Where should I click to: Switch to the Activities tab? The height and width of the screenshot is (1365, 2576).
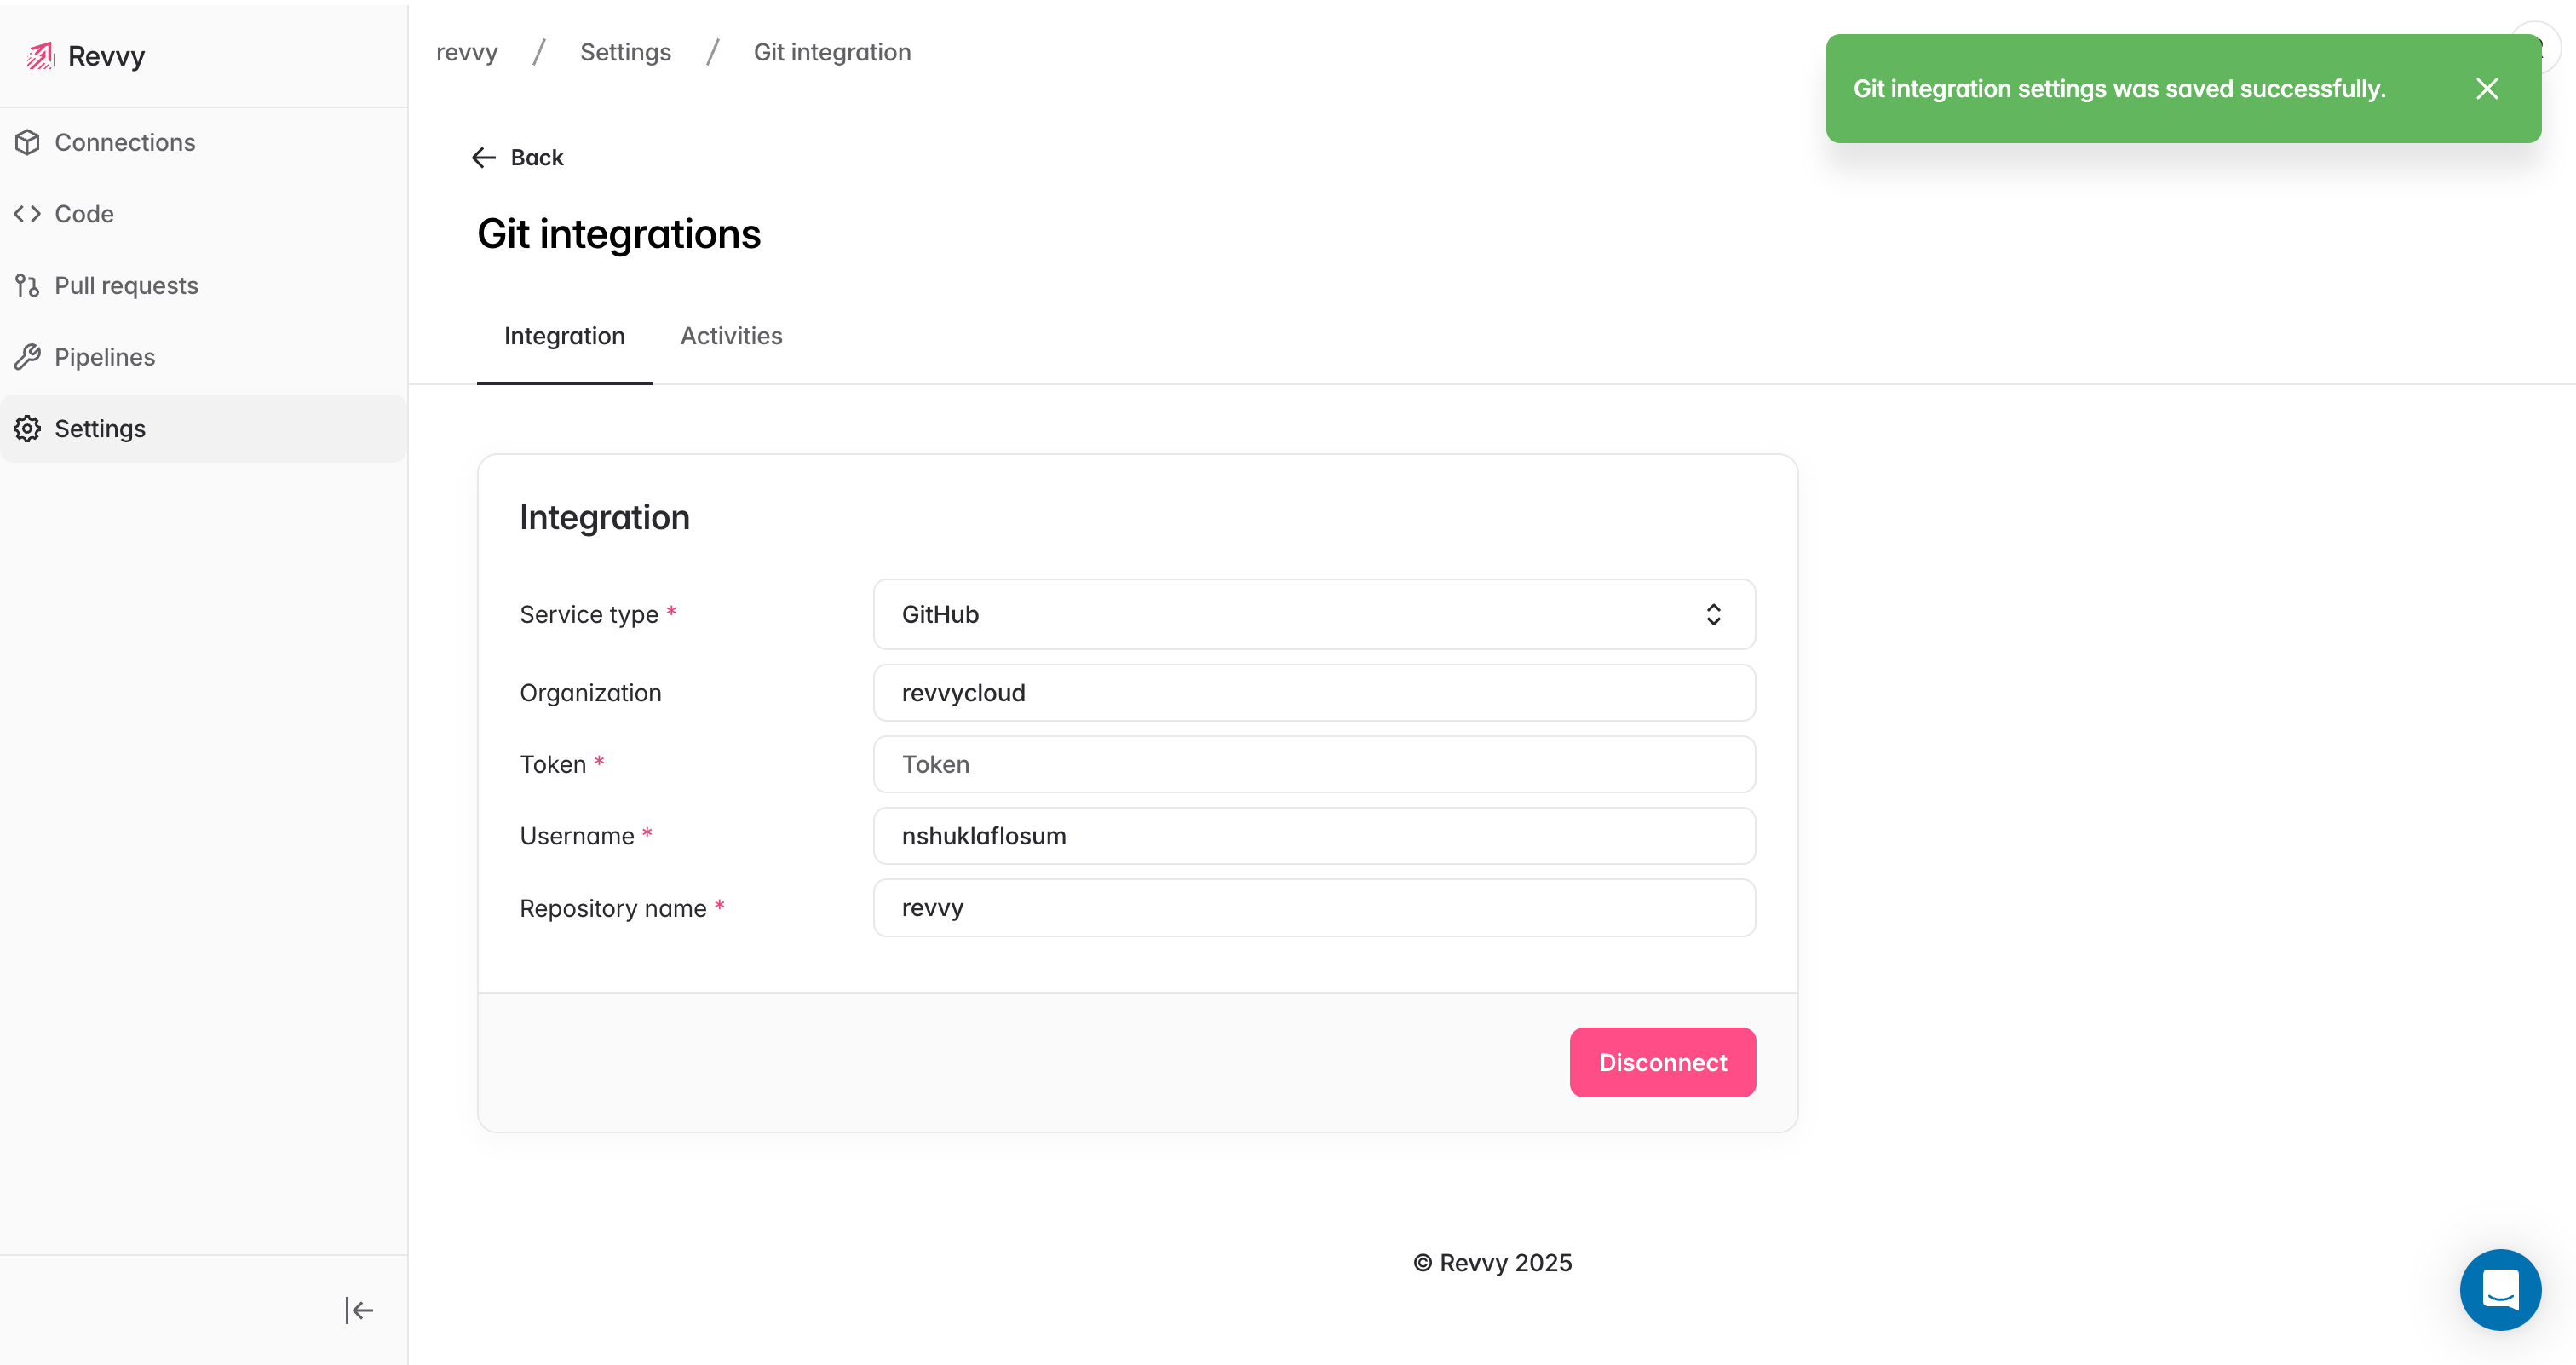[x=731, y=336]
